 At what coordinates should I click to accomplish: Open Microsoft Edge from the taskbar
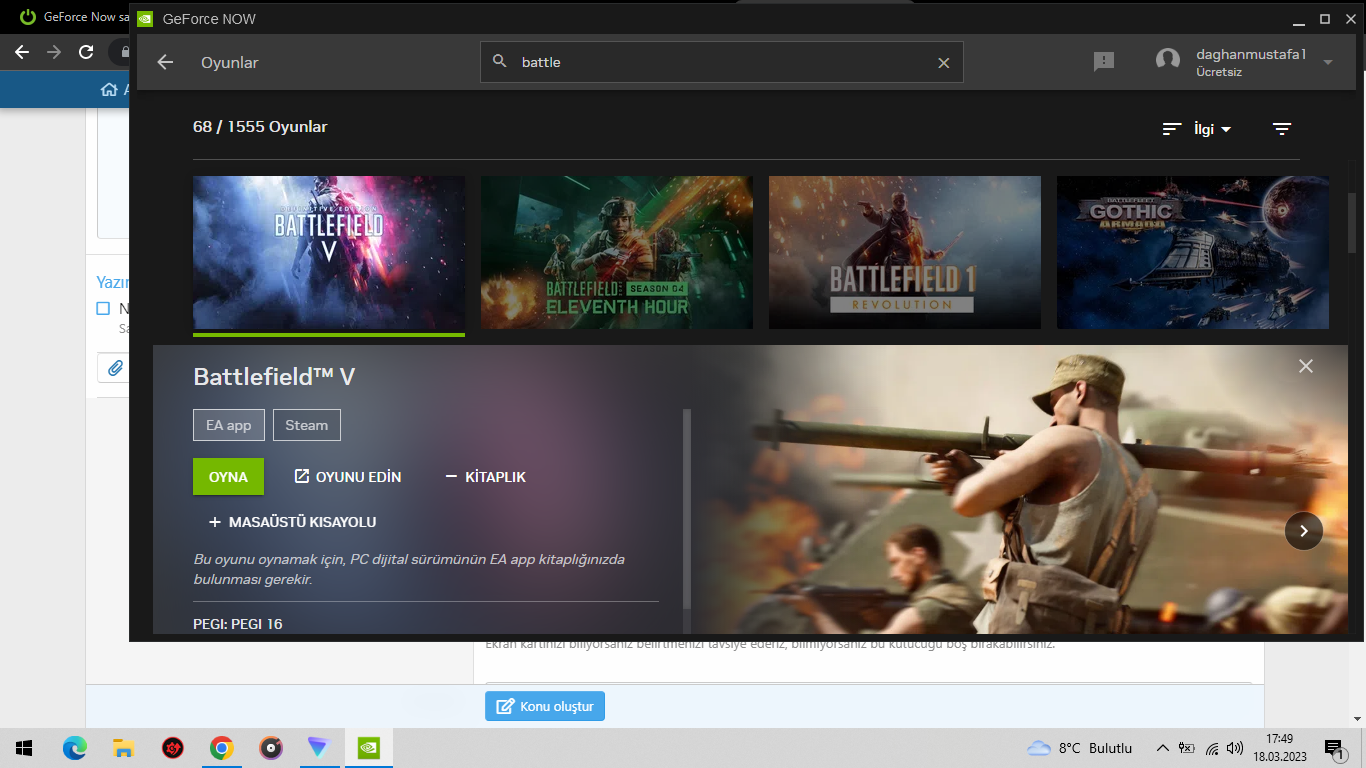click(75, 747)
